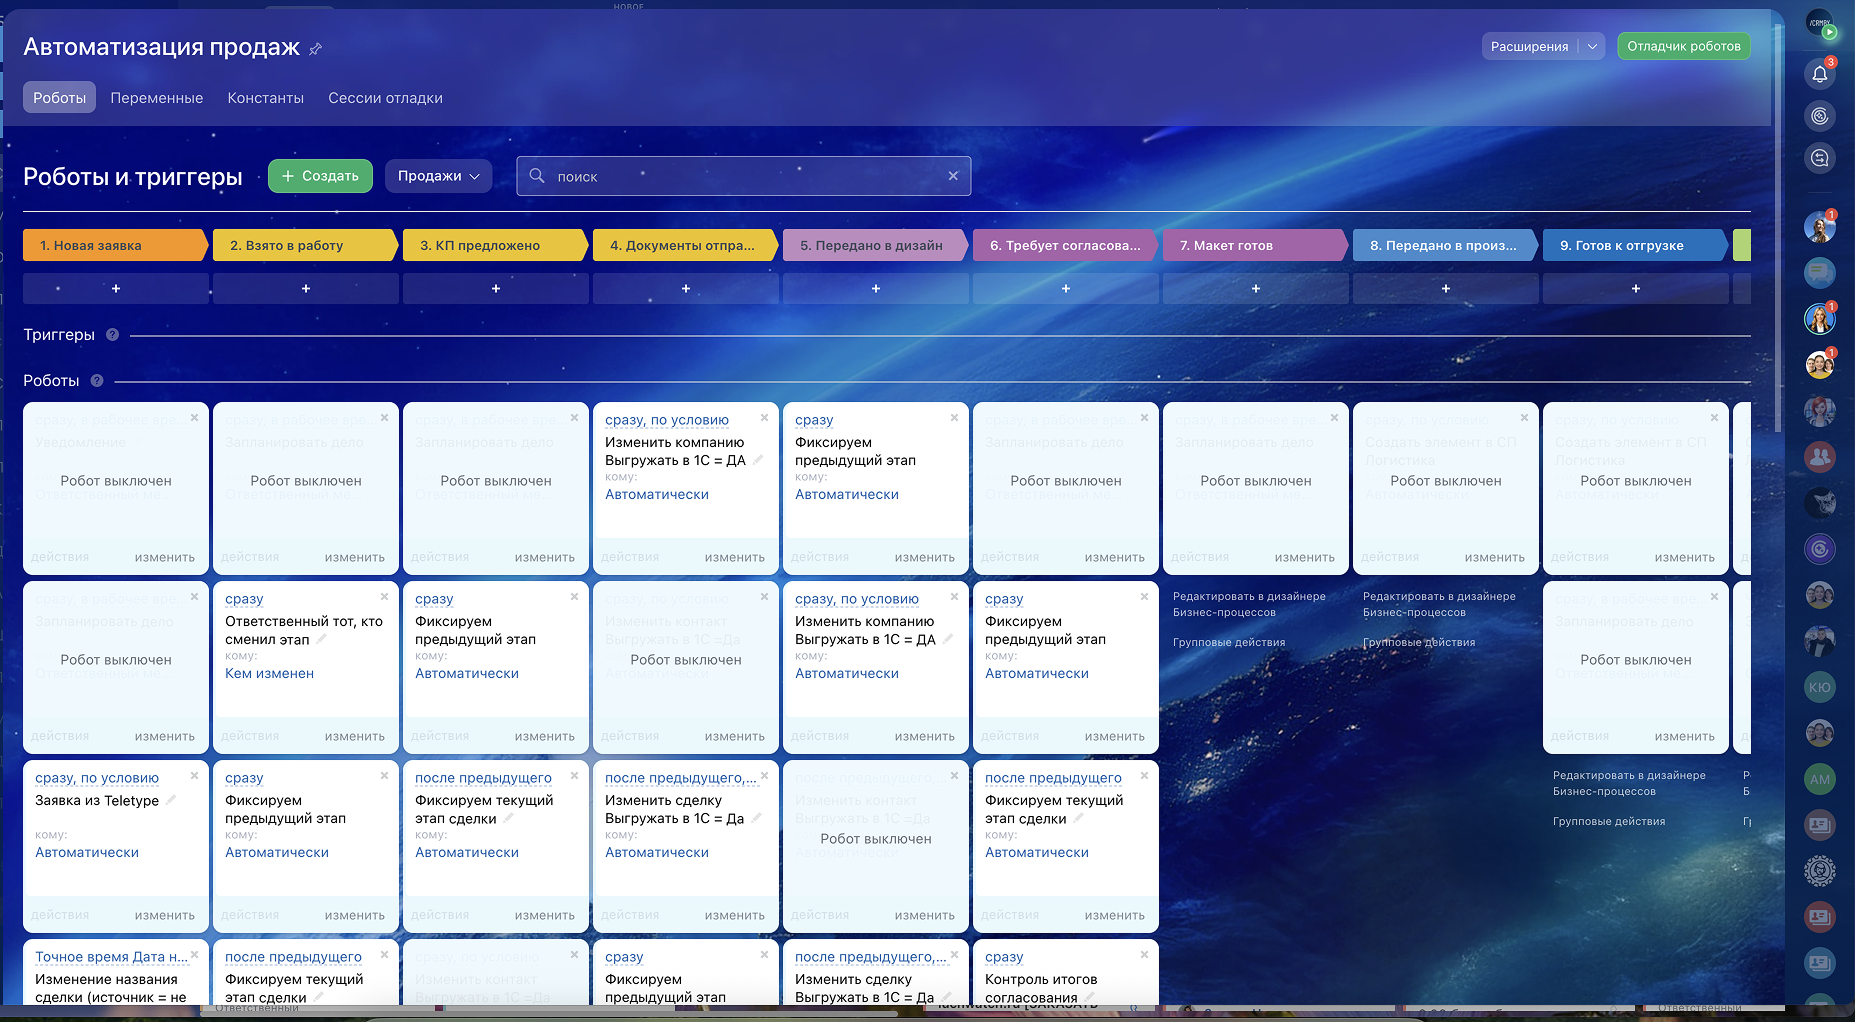This screenshot has width=1855, height=1022.
Task: Open сразу, по условию on Заявка из Teletype card
Action: point(97,778)
